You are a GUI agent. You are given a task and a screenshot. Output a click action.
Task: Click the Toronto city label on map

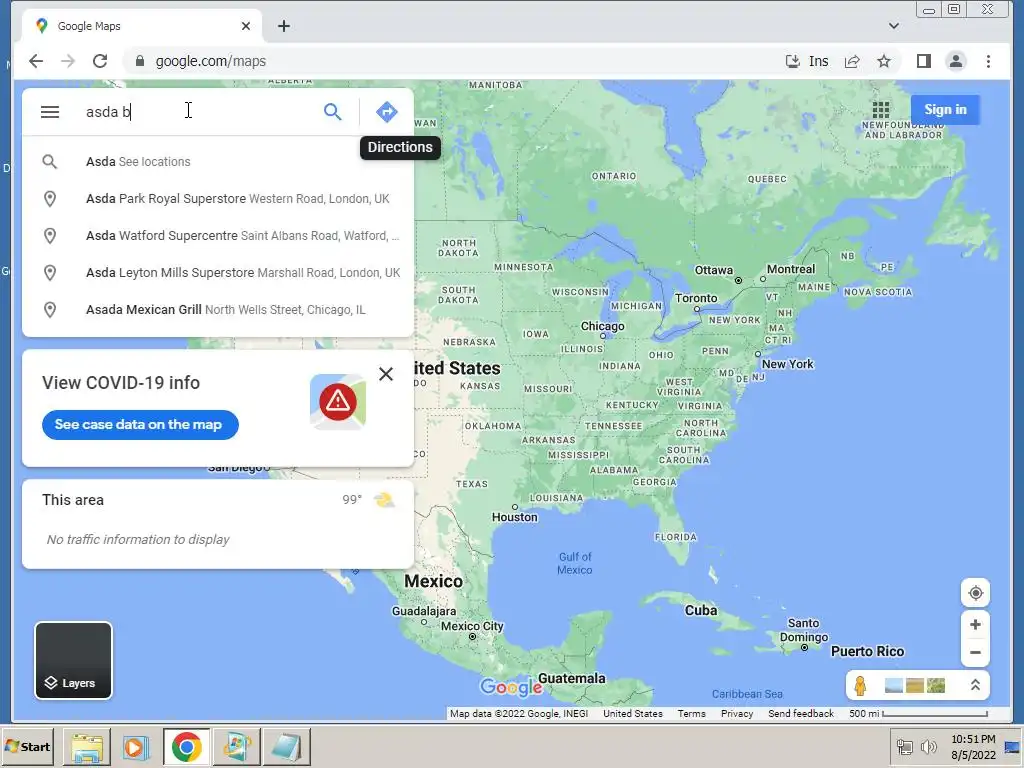pos(696,298)
